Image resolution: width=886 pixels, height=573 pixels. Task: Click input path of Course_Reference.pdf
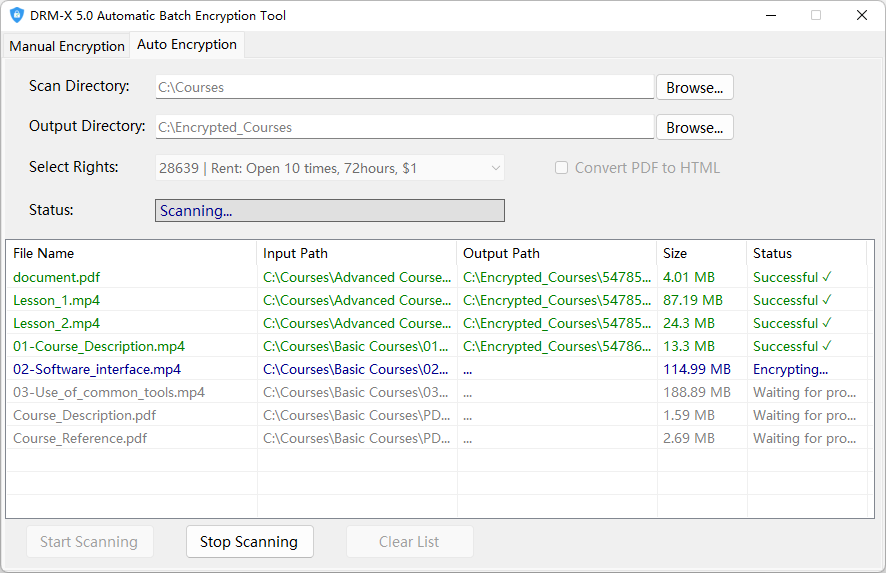coord(357,438)
